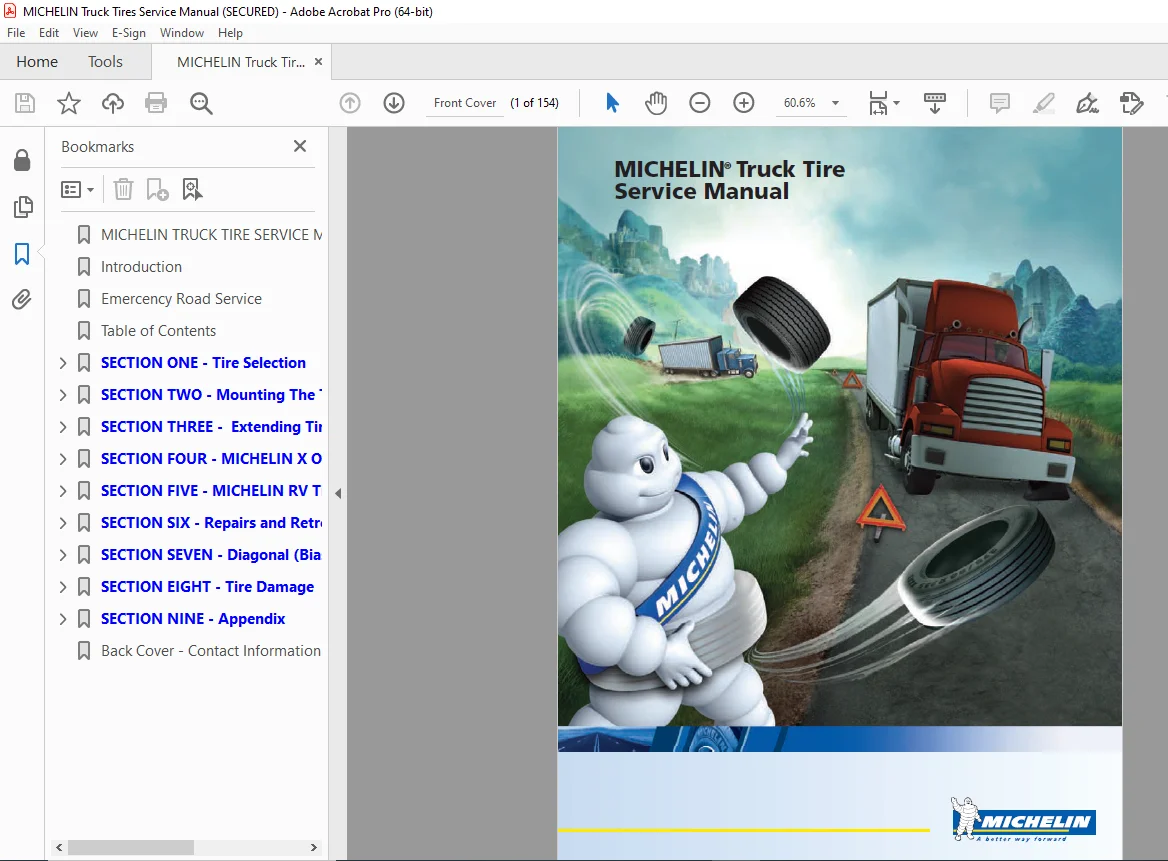Open SECTION EIGHT - Tire Damage bookmark

(x=207, y=587)
